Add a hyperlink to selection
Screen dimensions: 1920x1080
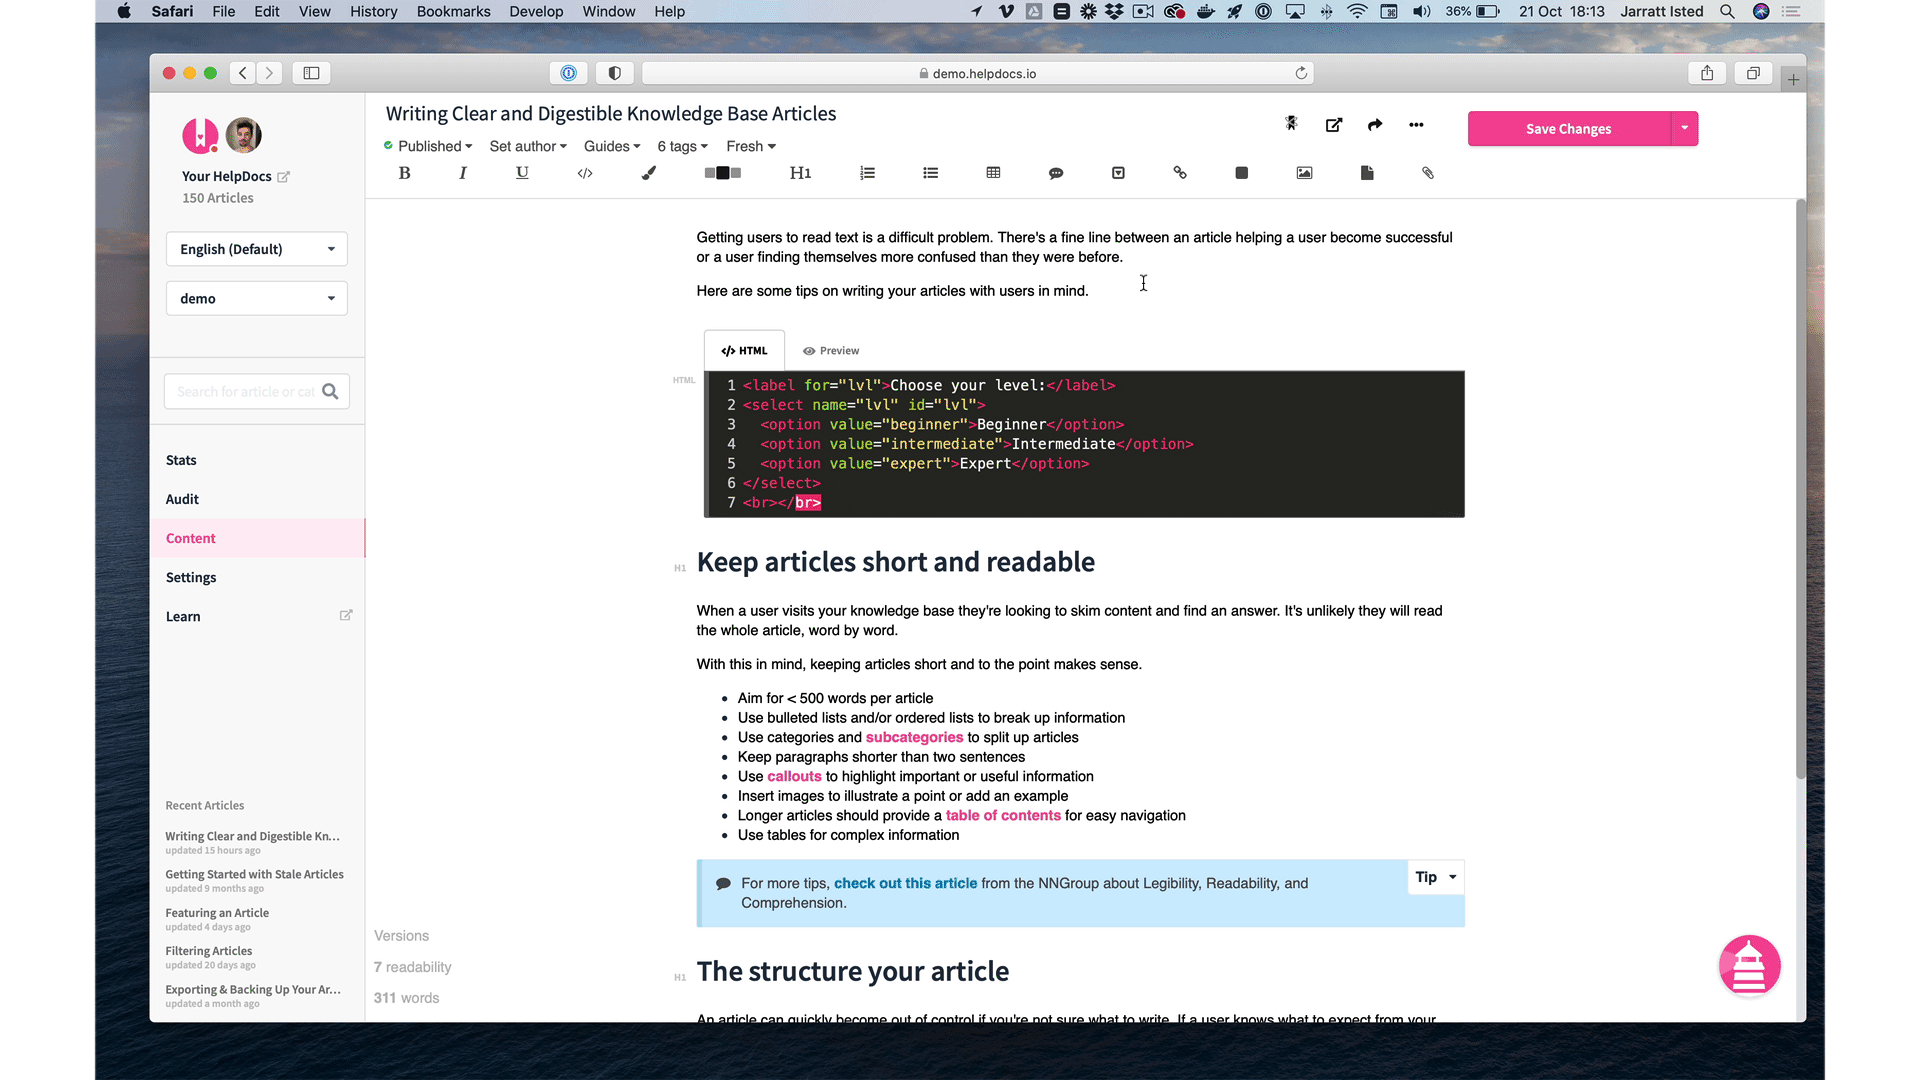tap(1179, 173)
